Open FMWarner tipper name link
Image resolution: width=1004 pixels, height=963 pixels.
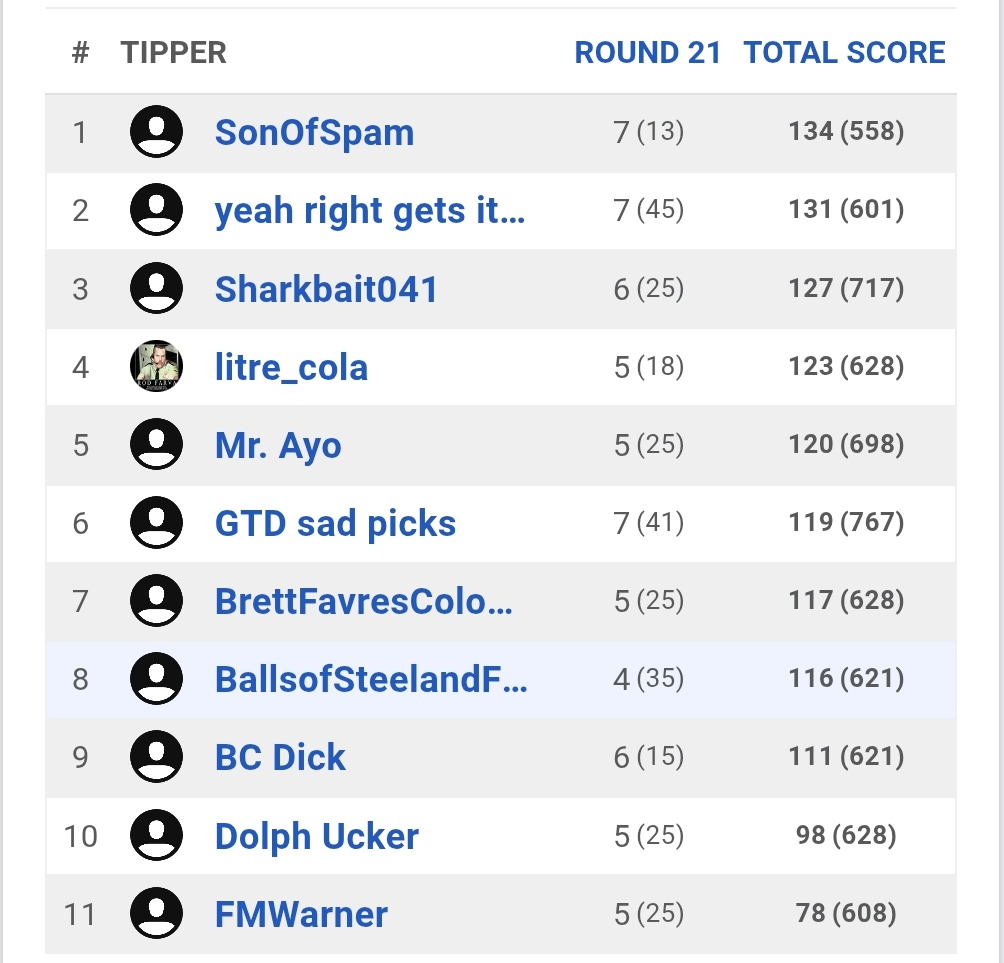302,915
